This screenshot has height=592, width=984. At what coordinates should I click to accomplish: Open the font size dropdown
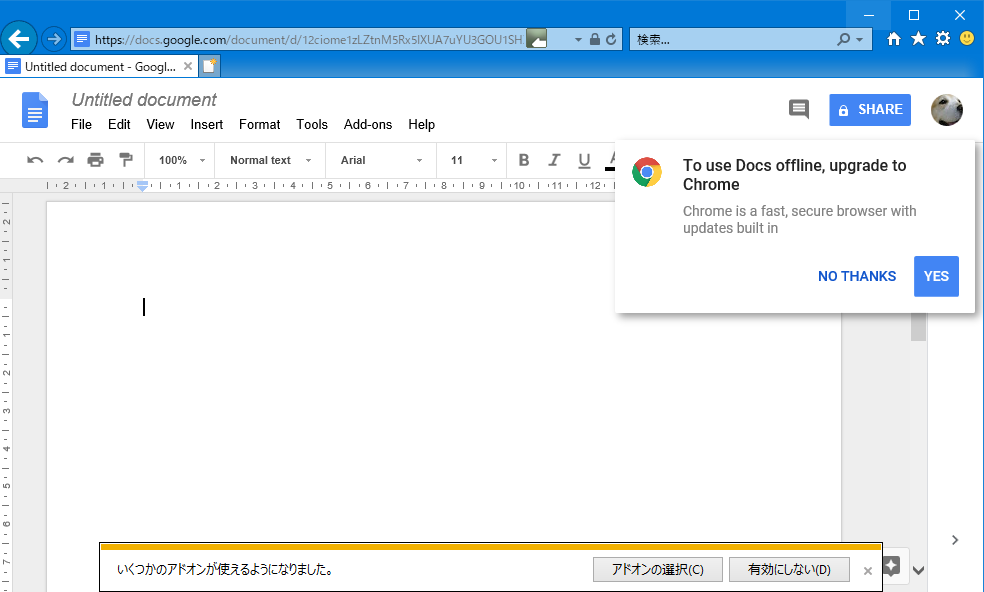point(470,160)
